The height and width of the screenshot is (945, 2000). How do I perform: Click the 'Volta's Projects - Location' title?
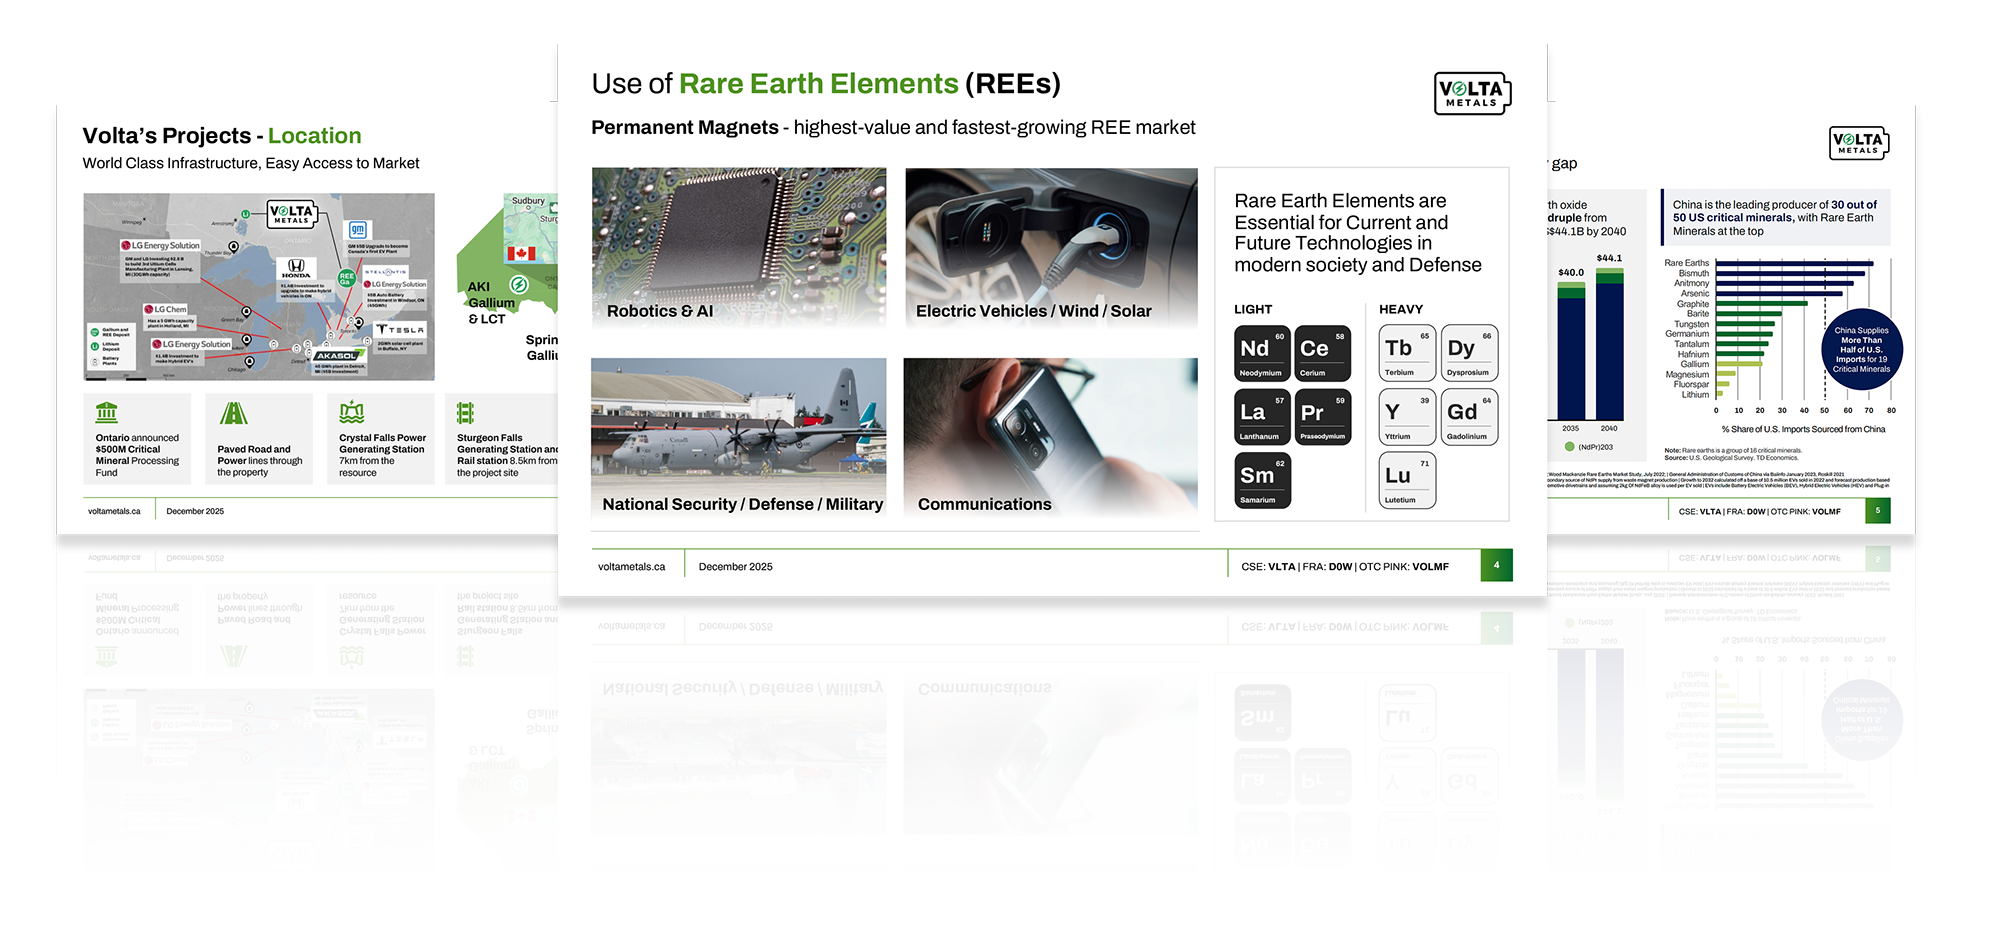pyautogui.click(x=222, y=136)
